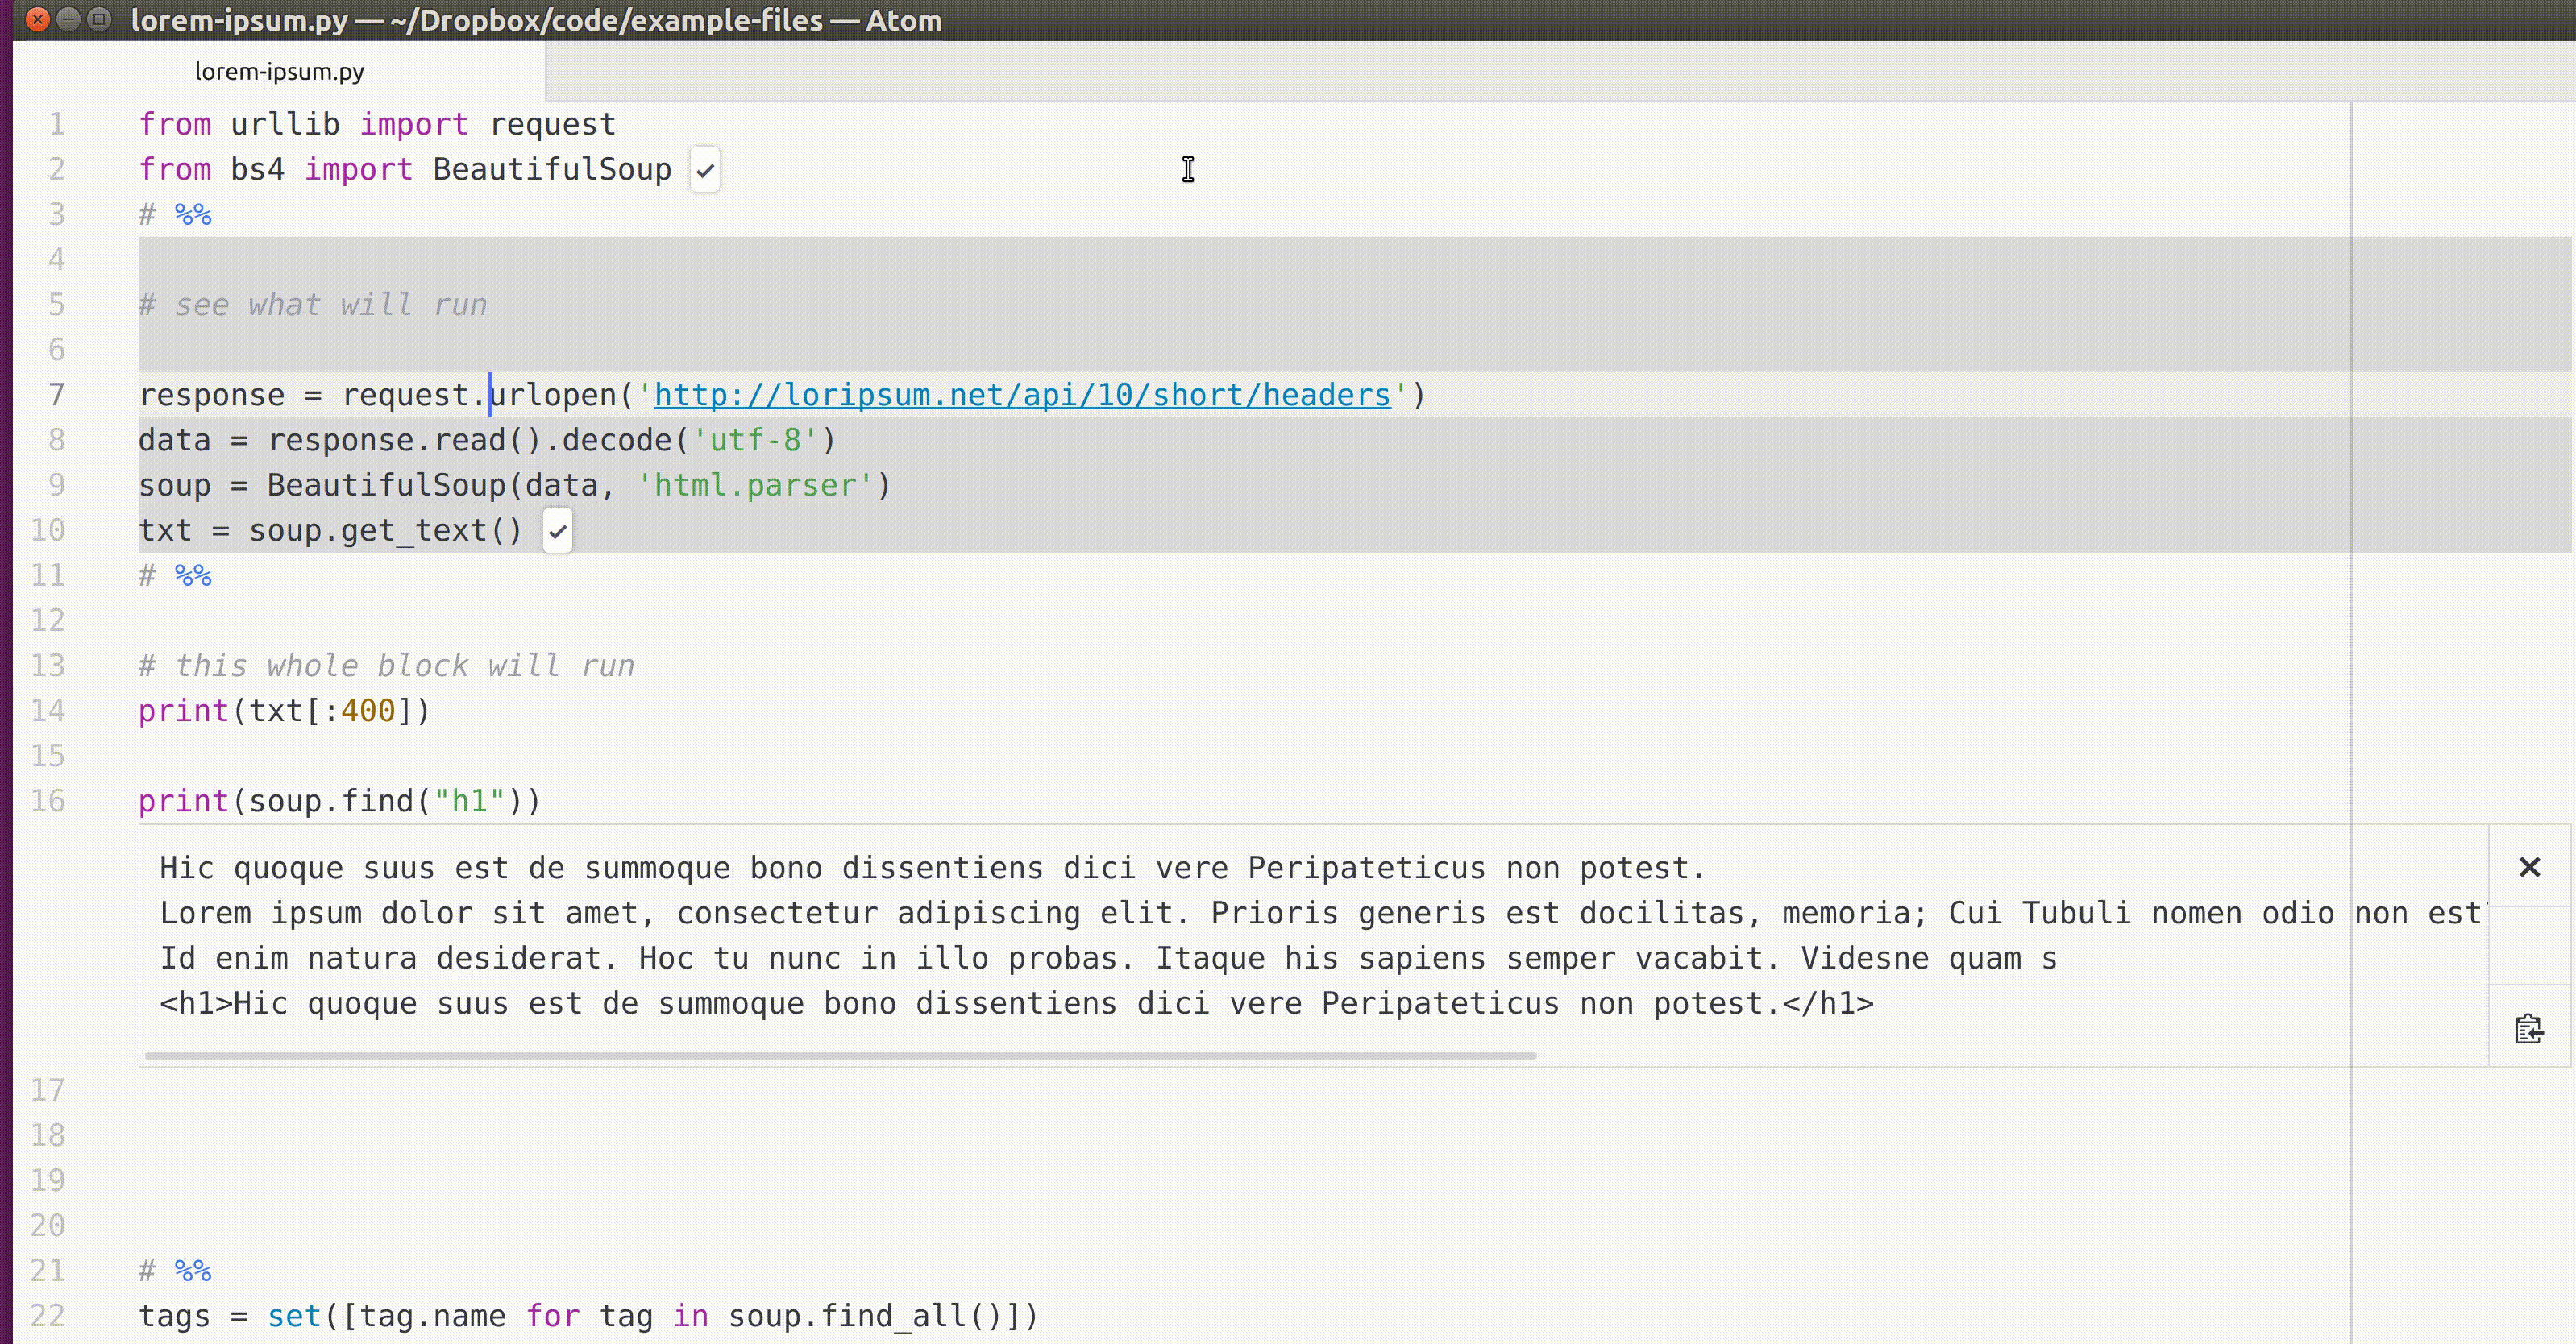Select the lorem-ipsum.py tab
Image resolution: width=2576 pixels, height=1344 pixels.
[280, 70]
